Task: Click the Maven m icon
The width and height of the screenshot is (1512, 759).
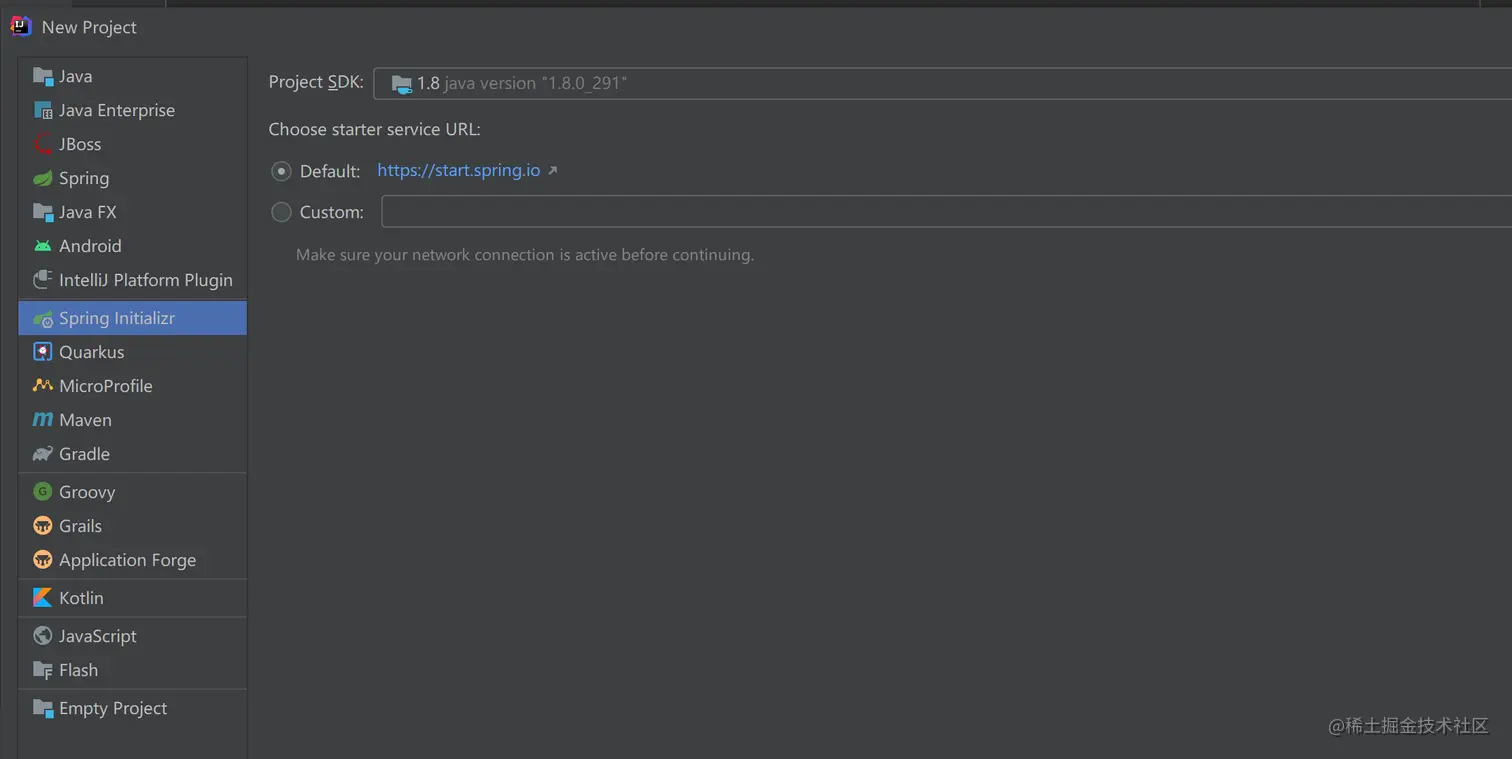Action: [x=43, y=420]
